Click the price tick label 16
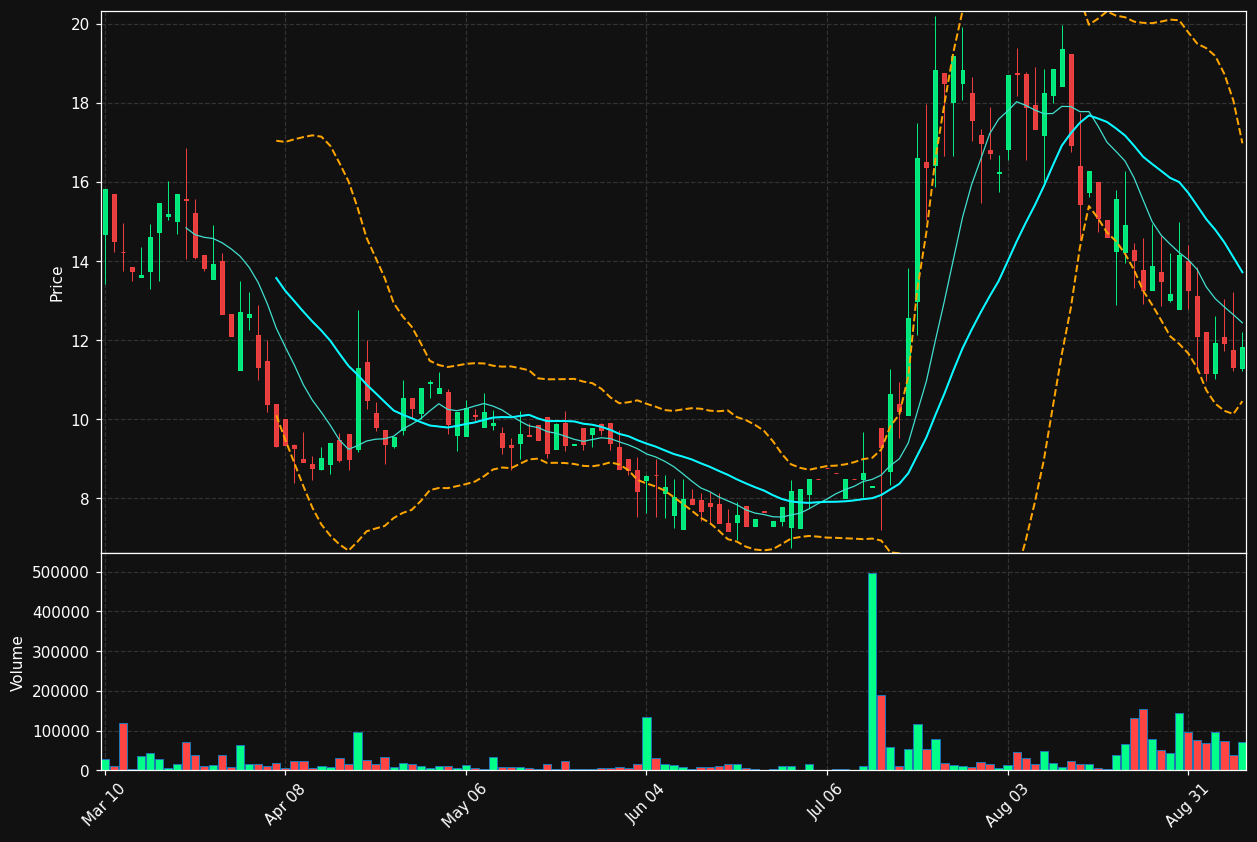This screenshot has height=842, width=1257. point(81,182)
